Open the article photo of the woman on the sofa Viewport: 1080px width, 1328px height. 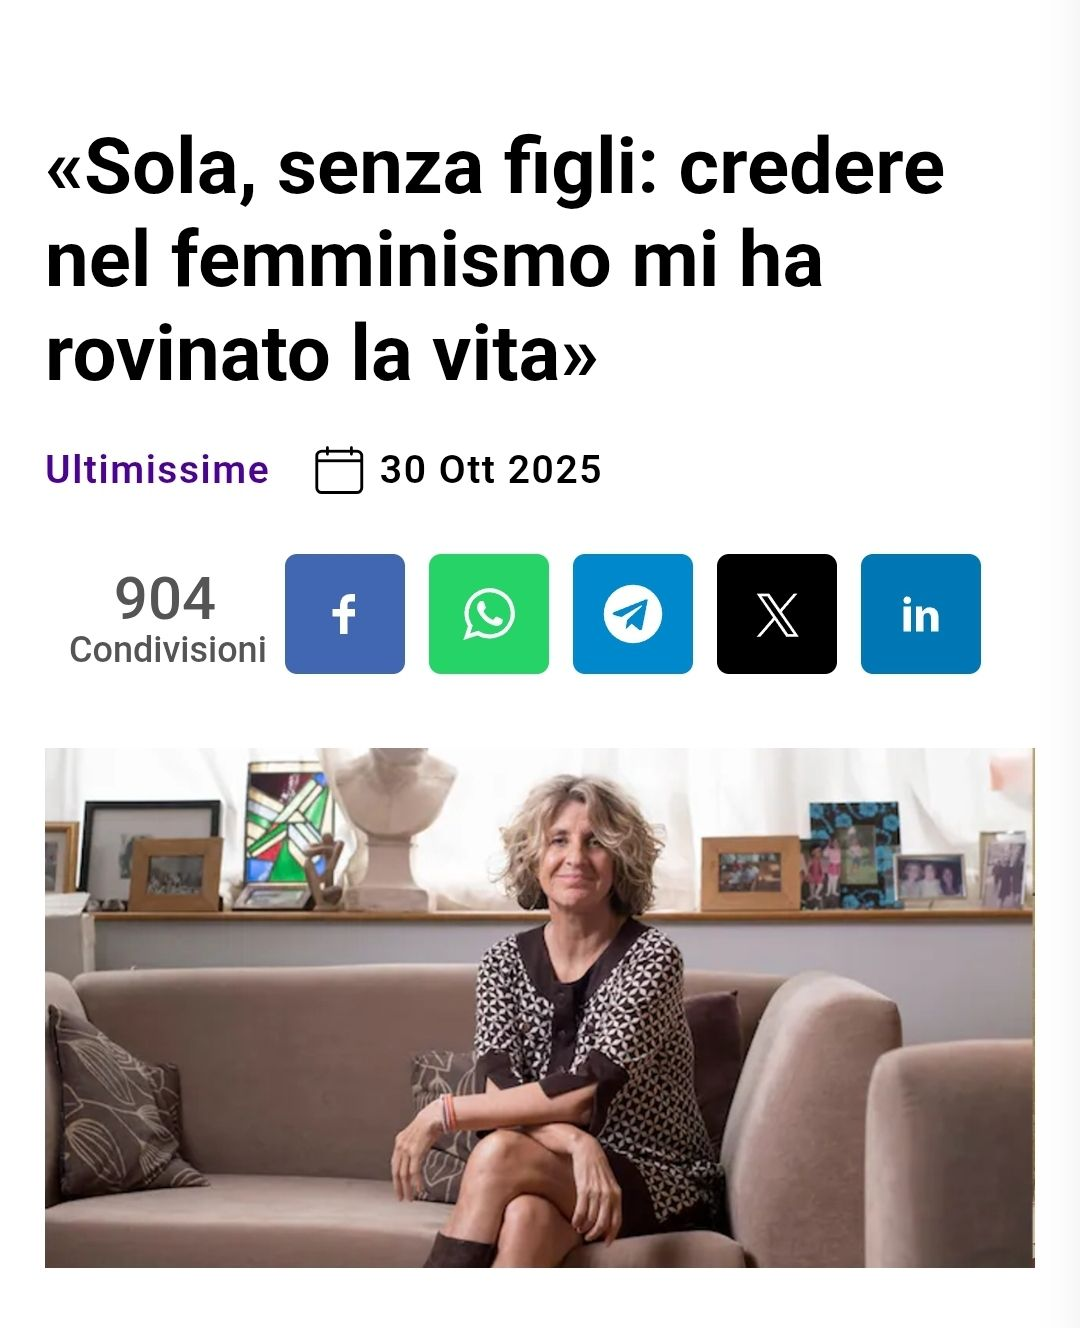point(540,1007)
